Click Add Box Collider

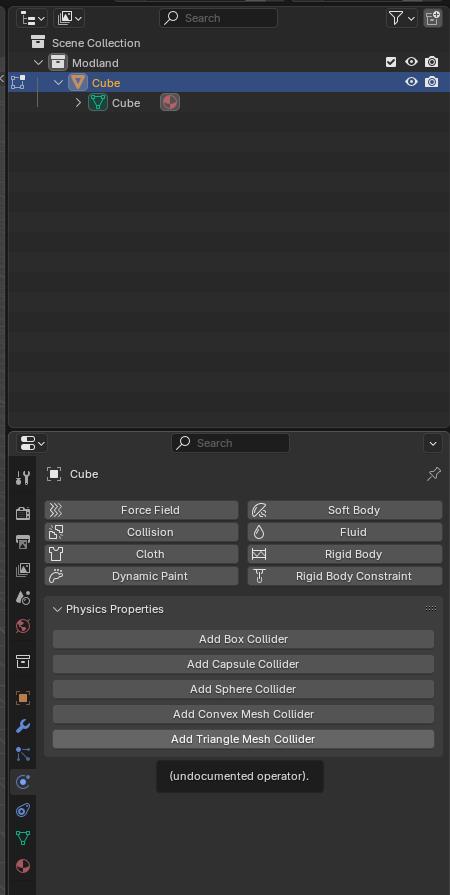point(243,639)
